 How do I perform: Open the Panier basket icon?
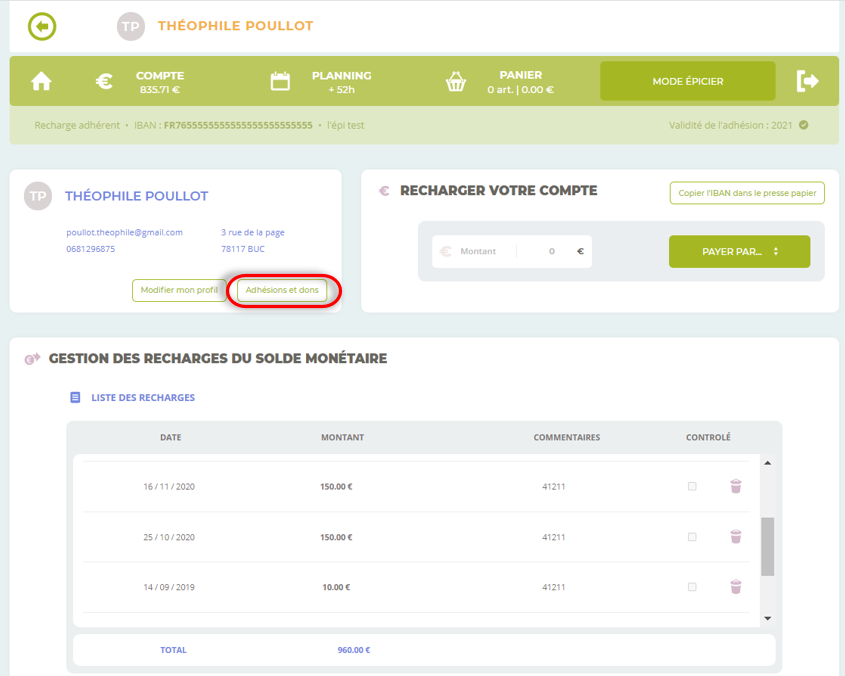click(x=456, y=82)
